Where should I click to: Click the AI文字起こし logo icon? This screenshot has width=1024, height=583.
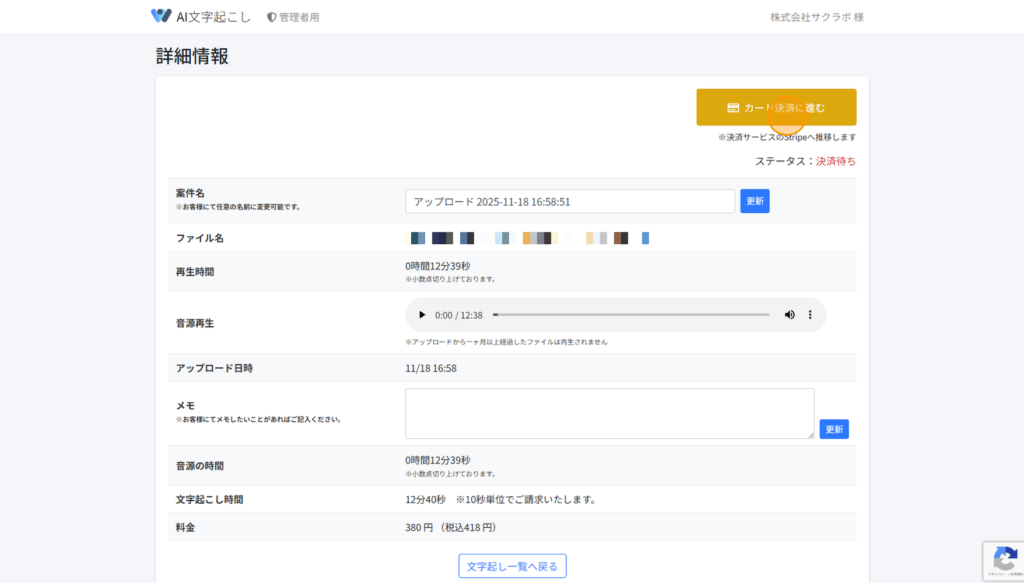pos(161,16)
